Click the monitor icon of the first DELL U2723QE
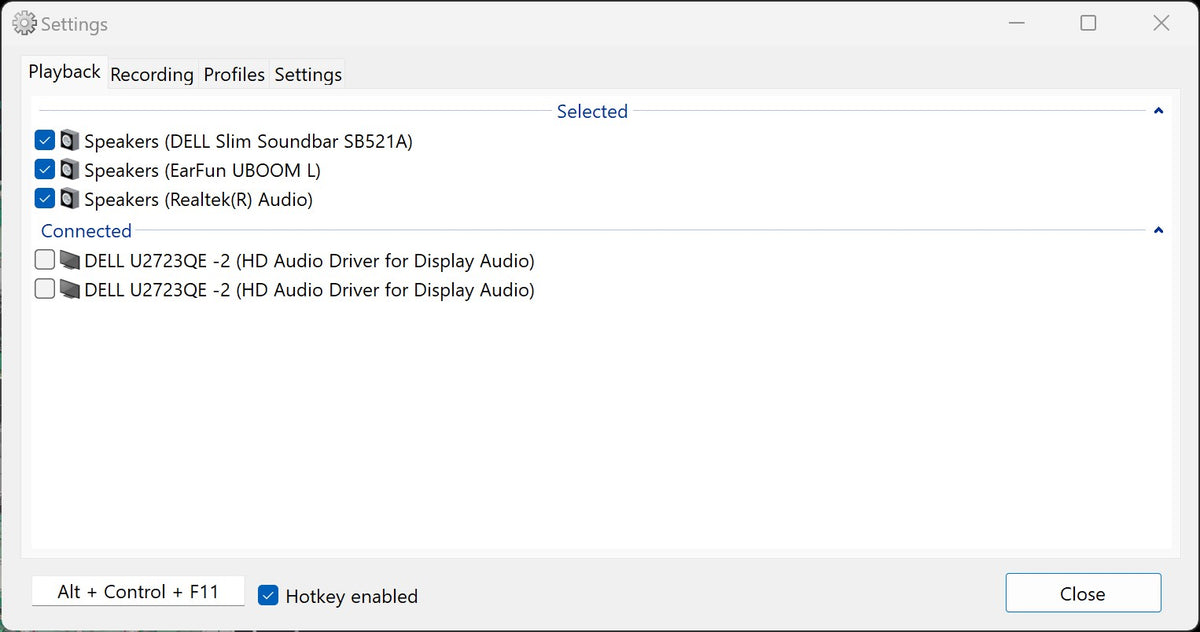 69,261
